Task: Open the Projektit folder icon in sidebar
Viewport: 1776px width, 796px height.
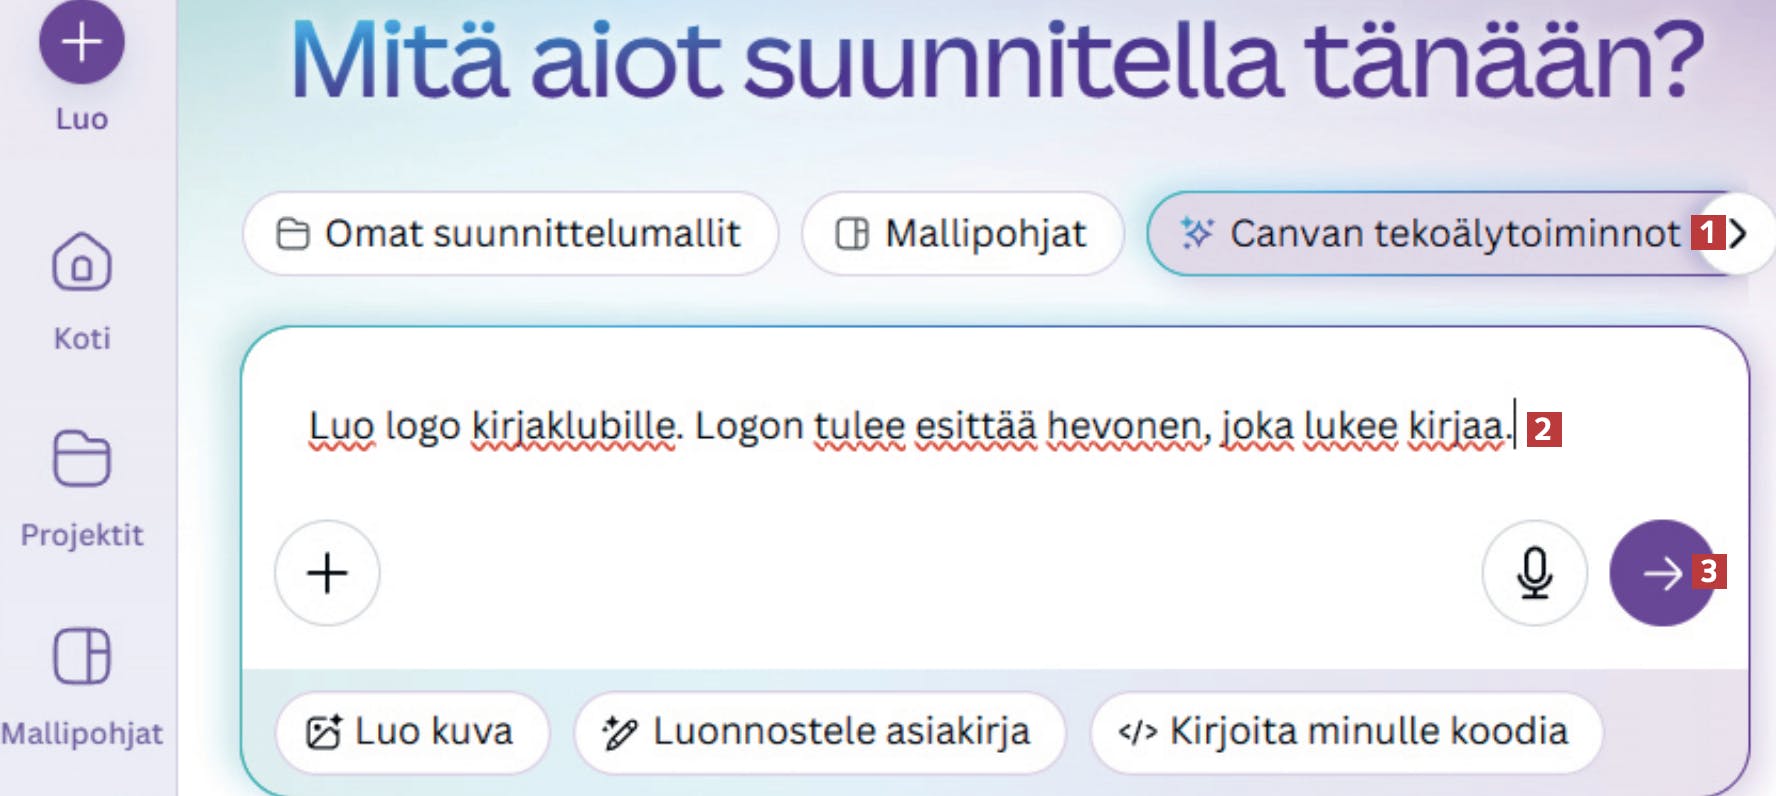Action: click(x=82, y=458)
